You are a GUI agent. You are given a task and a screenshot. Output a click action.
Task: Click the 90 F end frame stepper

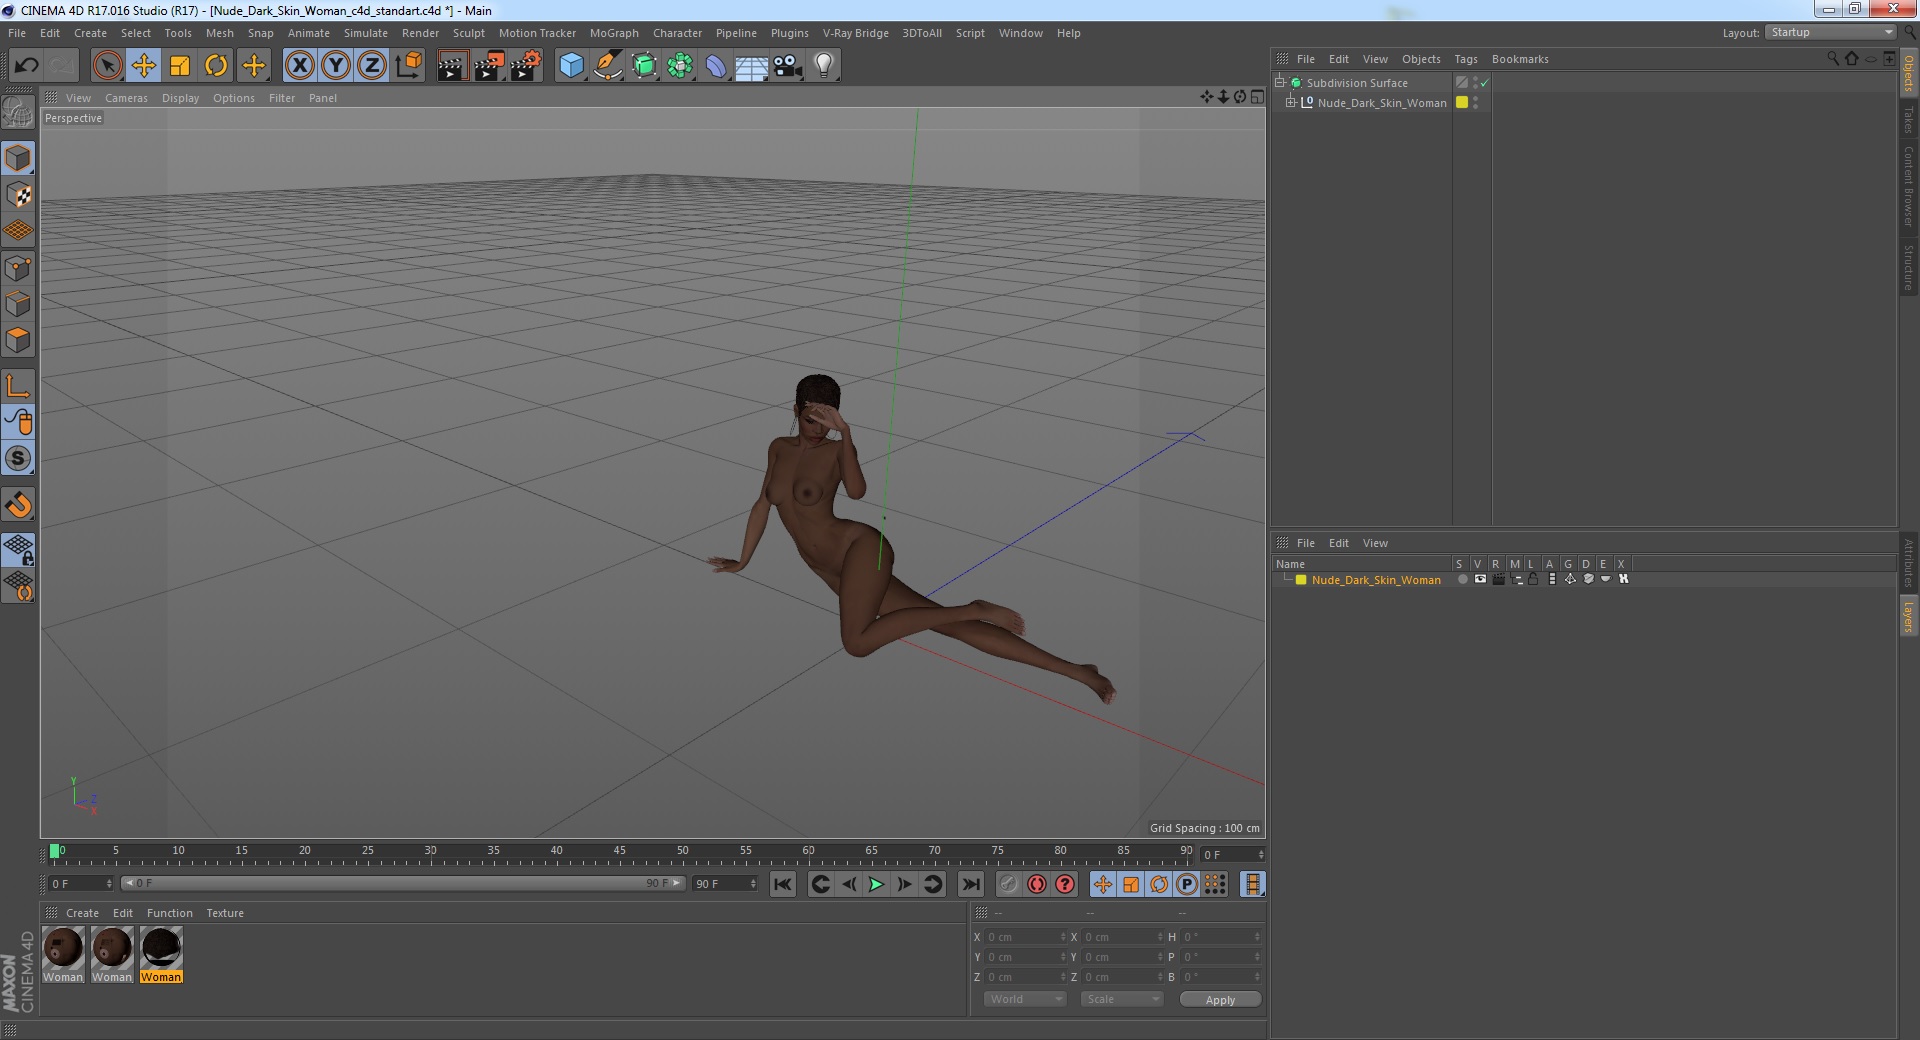[753, 884]
